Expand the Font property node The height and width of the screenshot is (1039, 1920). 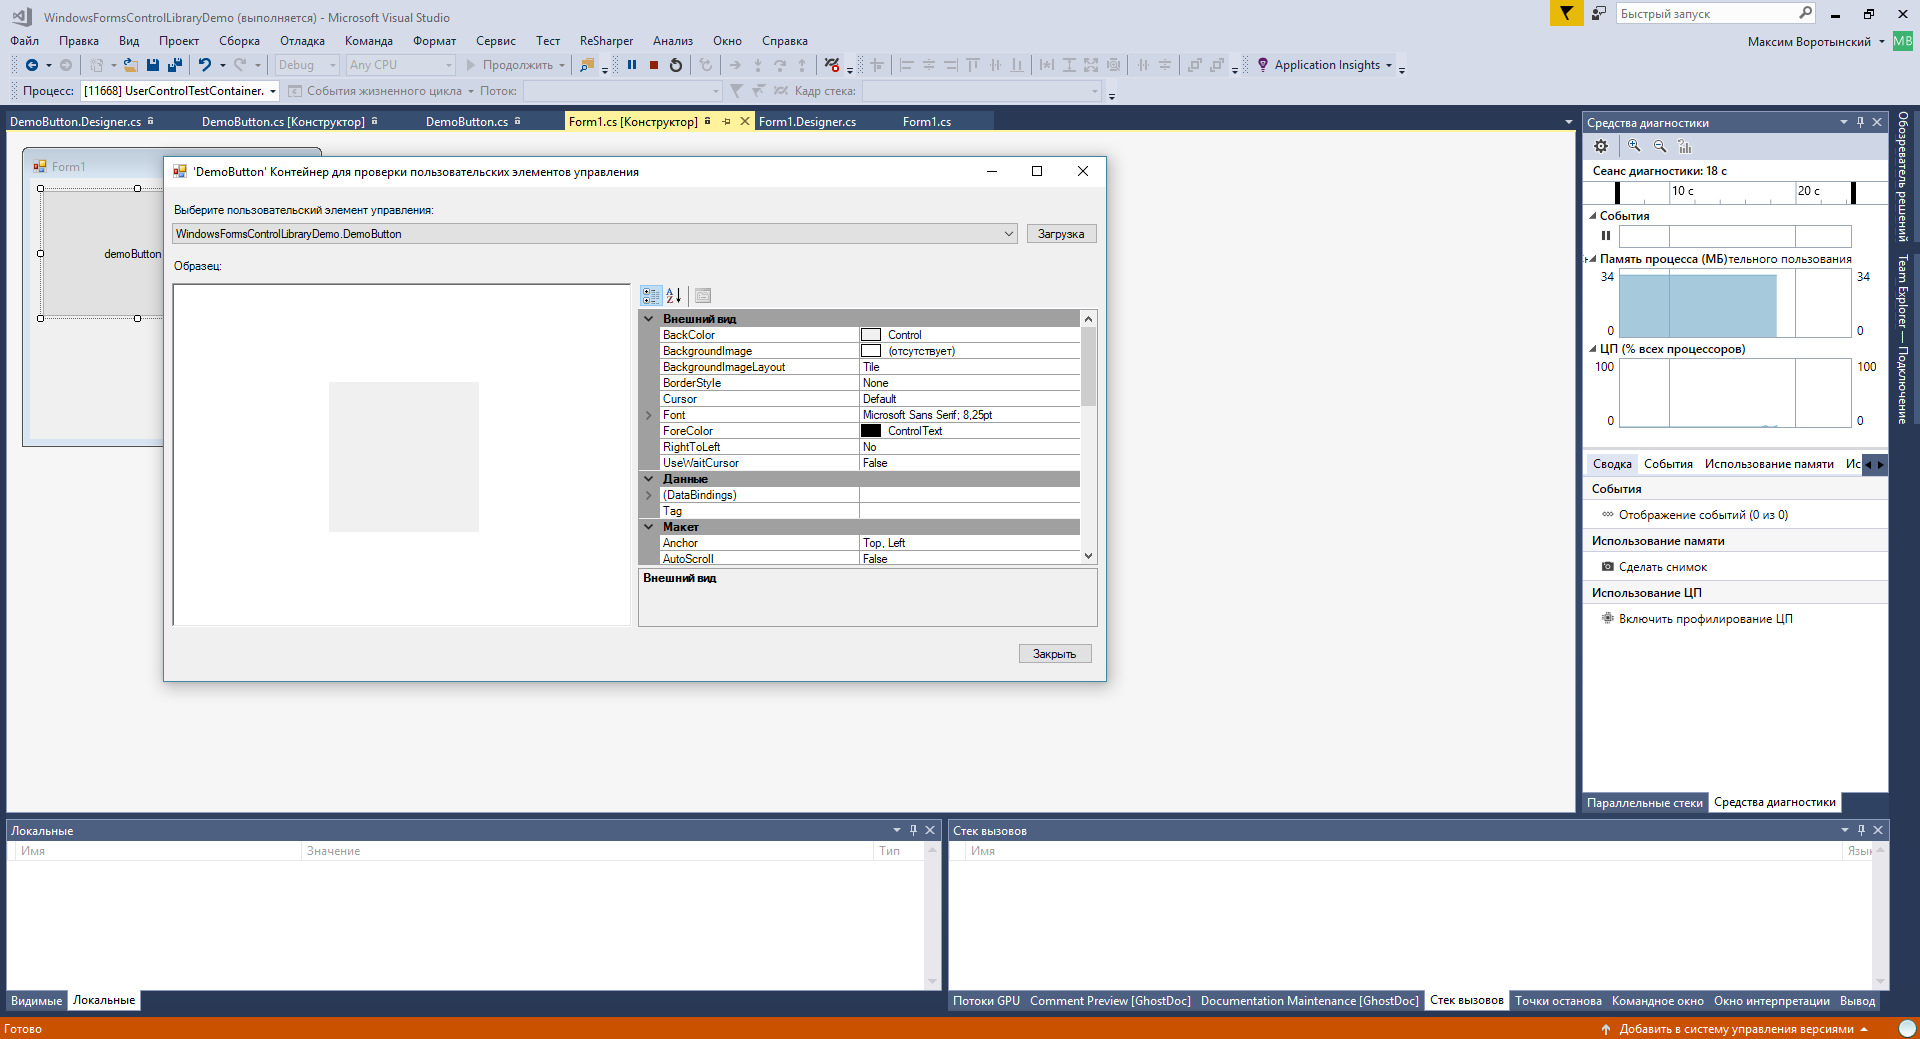648,415
